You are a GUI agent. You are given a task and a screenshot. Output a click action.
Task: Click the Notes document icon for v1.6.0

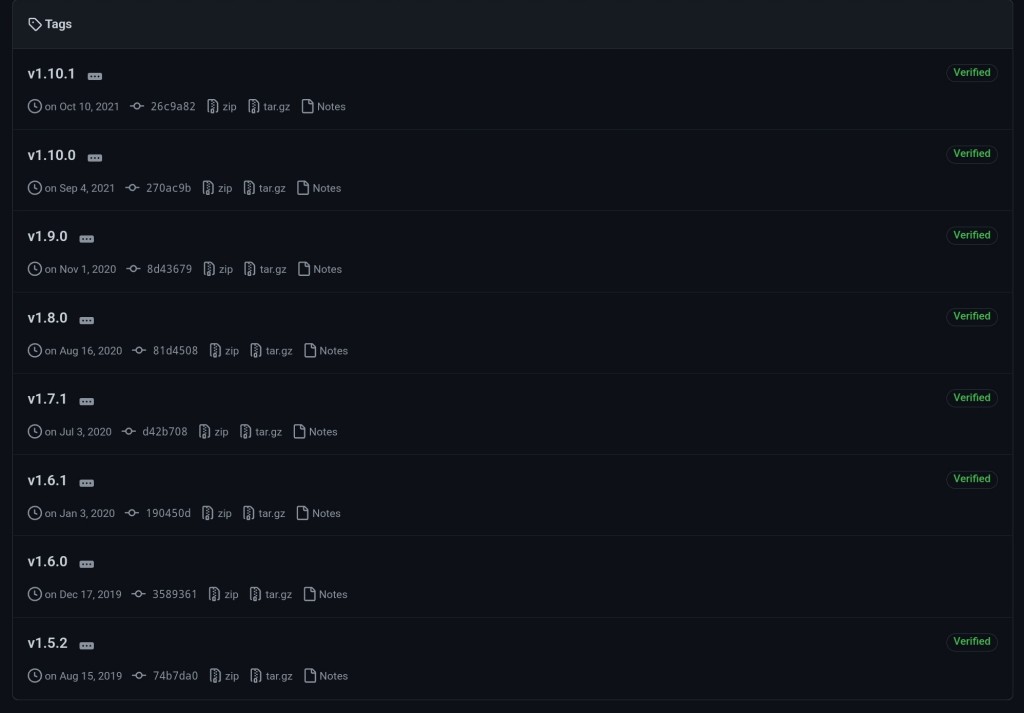point(310,594)
